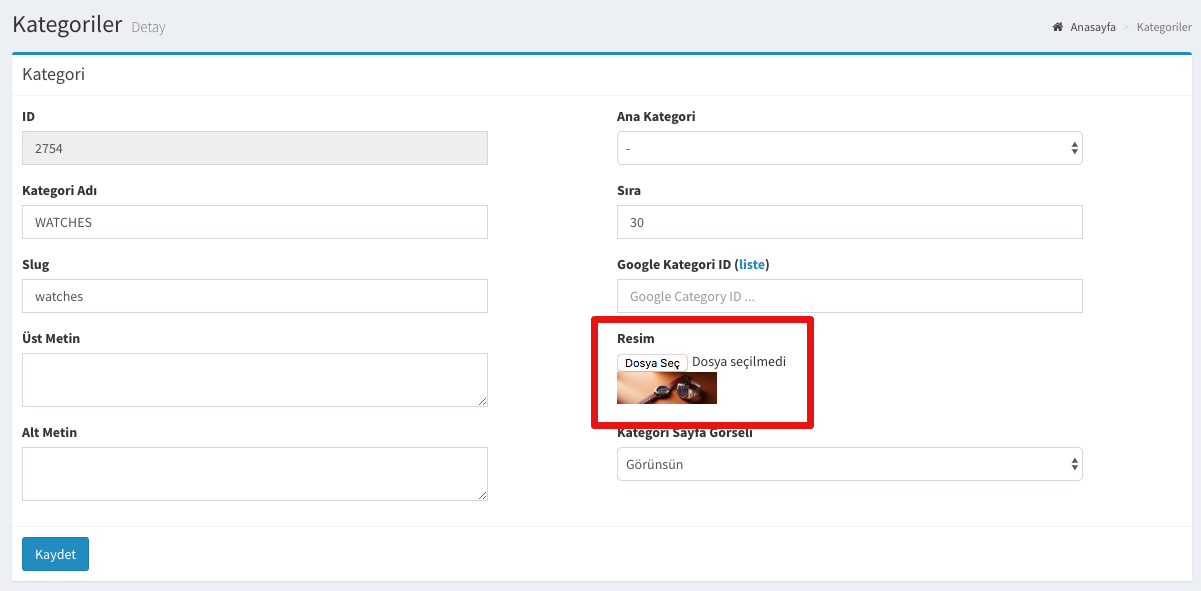The height and width of the screenshot is (591, 1201).
Task: Select the Sıra field showing 30
Action: coord(849,222)
